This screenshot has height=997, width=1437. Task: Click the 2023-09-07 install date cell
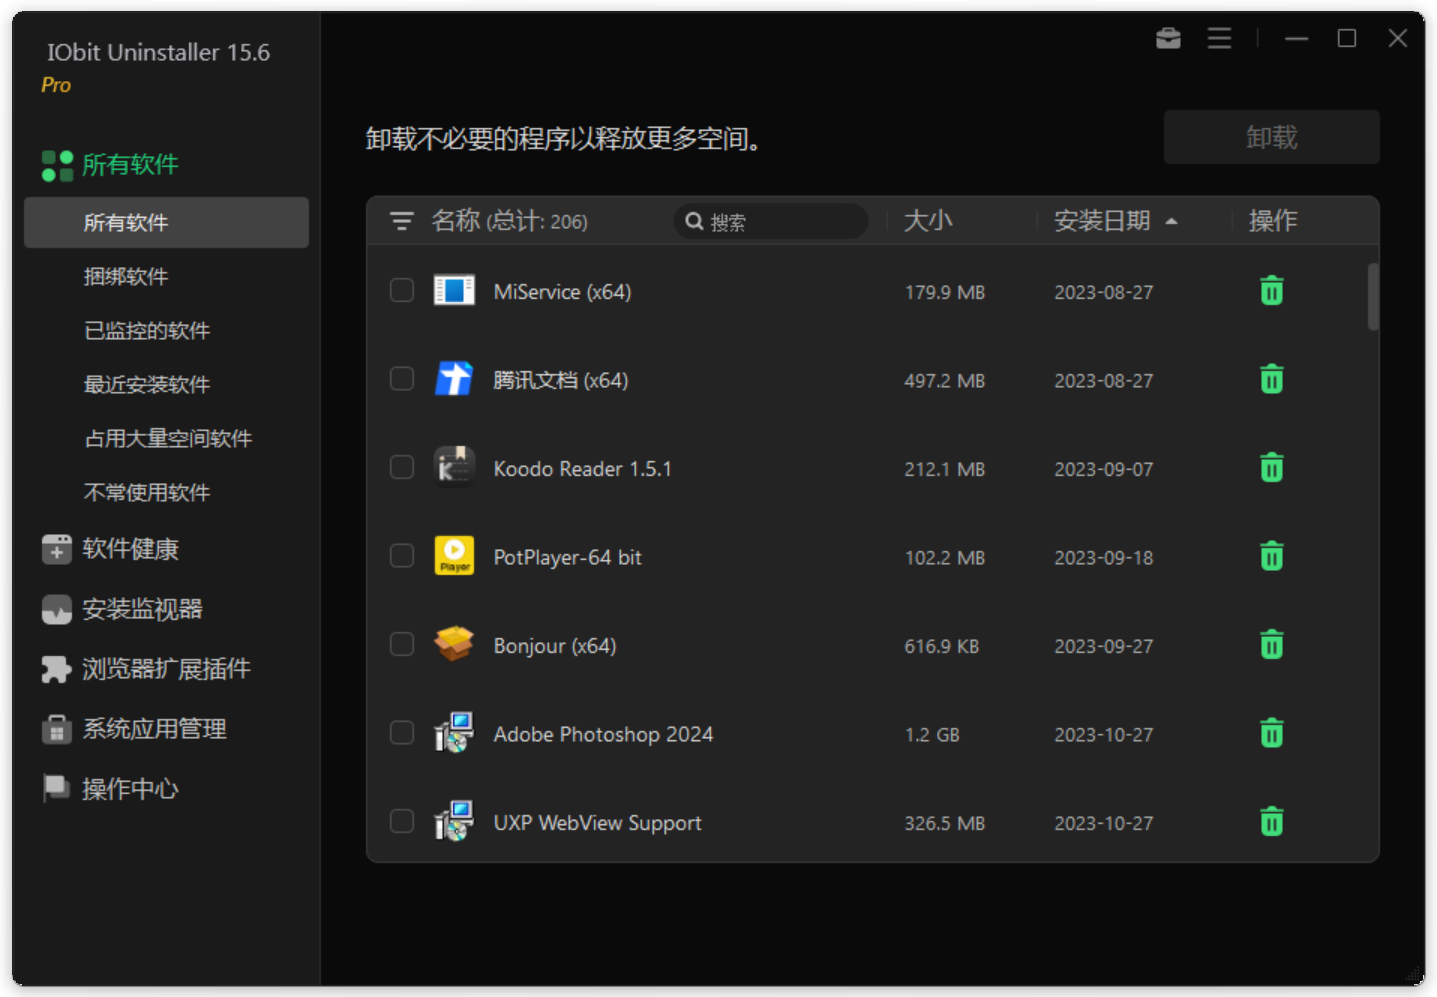[x=1103, y=469]
